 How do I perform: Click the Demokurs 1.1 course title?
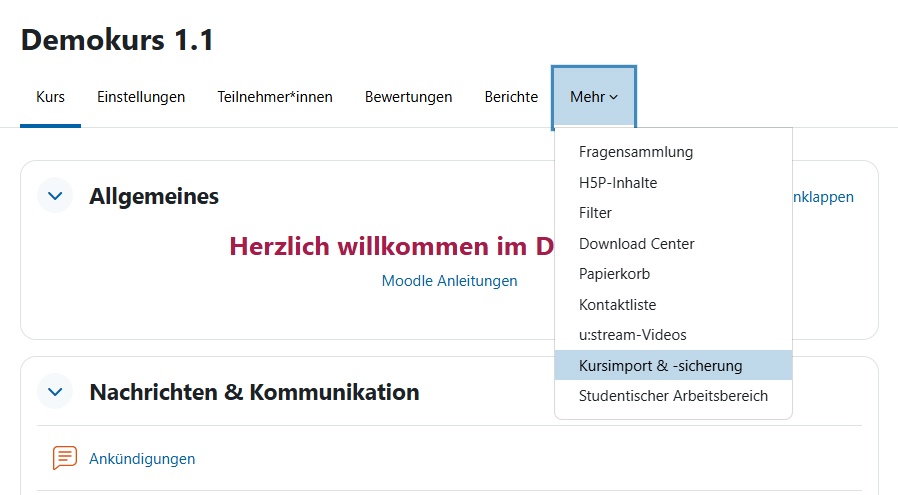117,40
